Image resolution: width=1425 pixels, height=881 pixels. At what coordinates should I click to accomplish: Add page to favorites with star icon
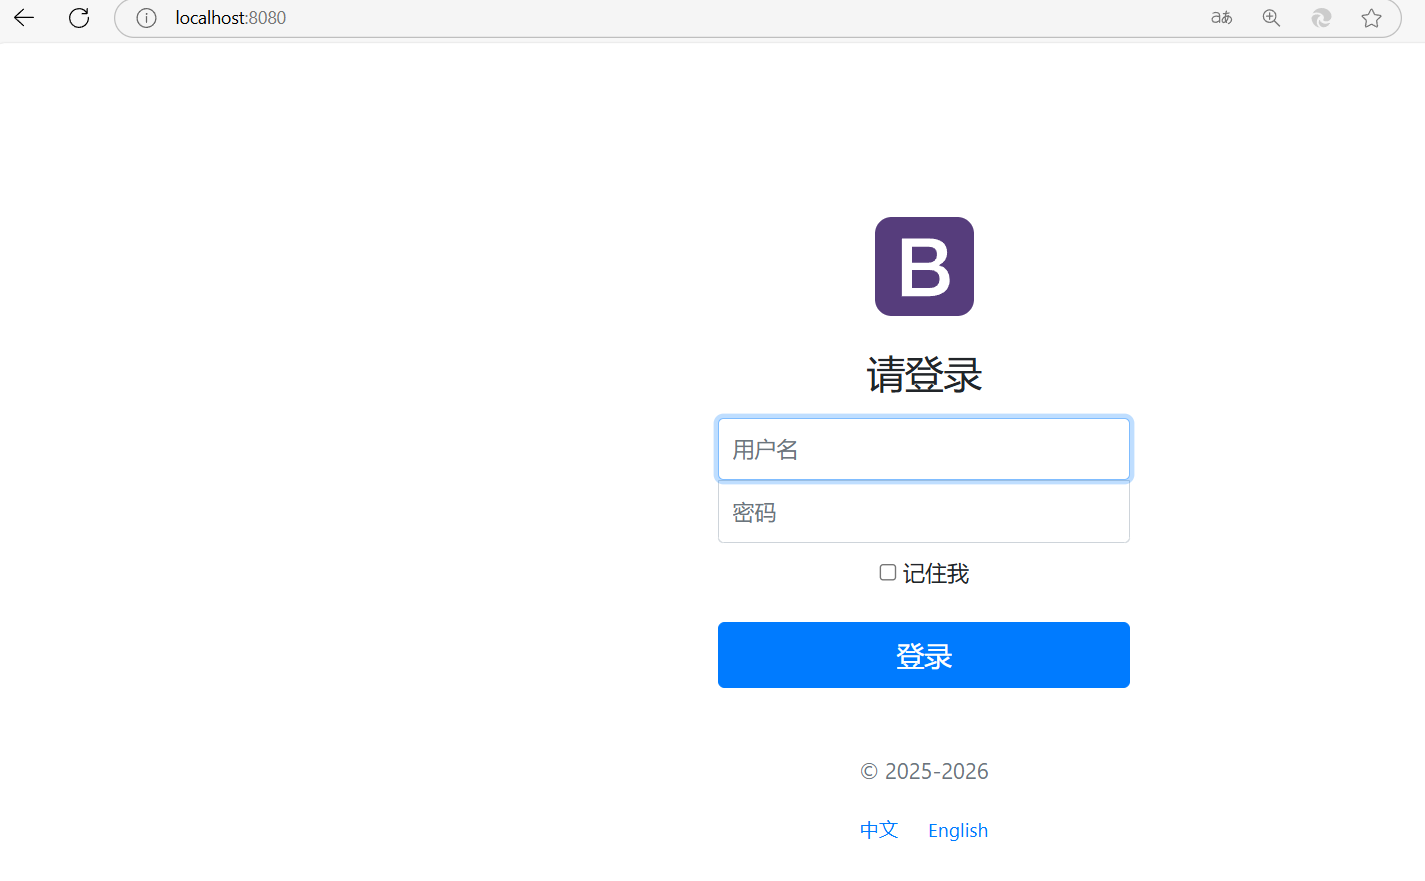point(1371,18)
